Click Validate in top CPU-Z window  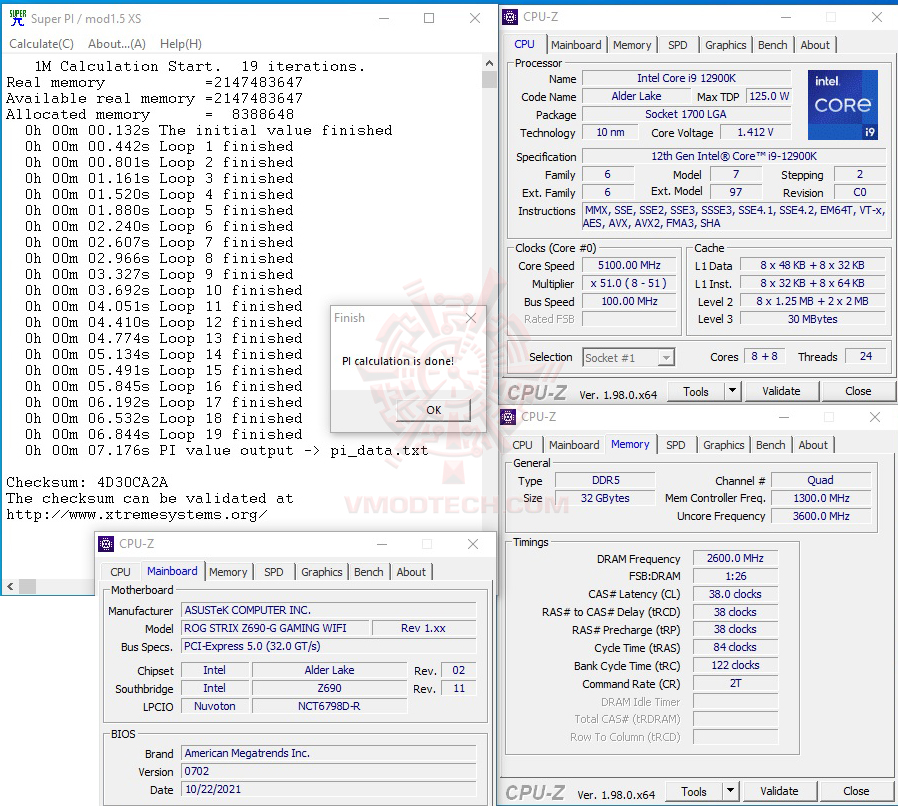(781, 391)
